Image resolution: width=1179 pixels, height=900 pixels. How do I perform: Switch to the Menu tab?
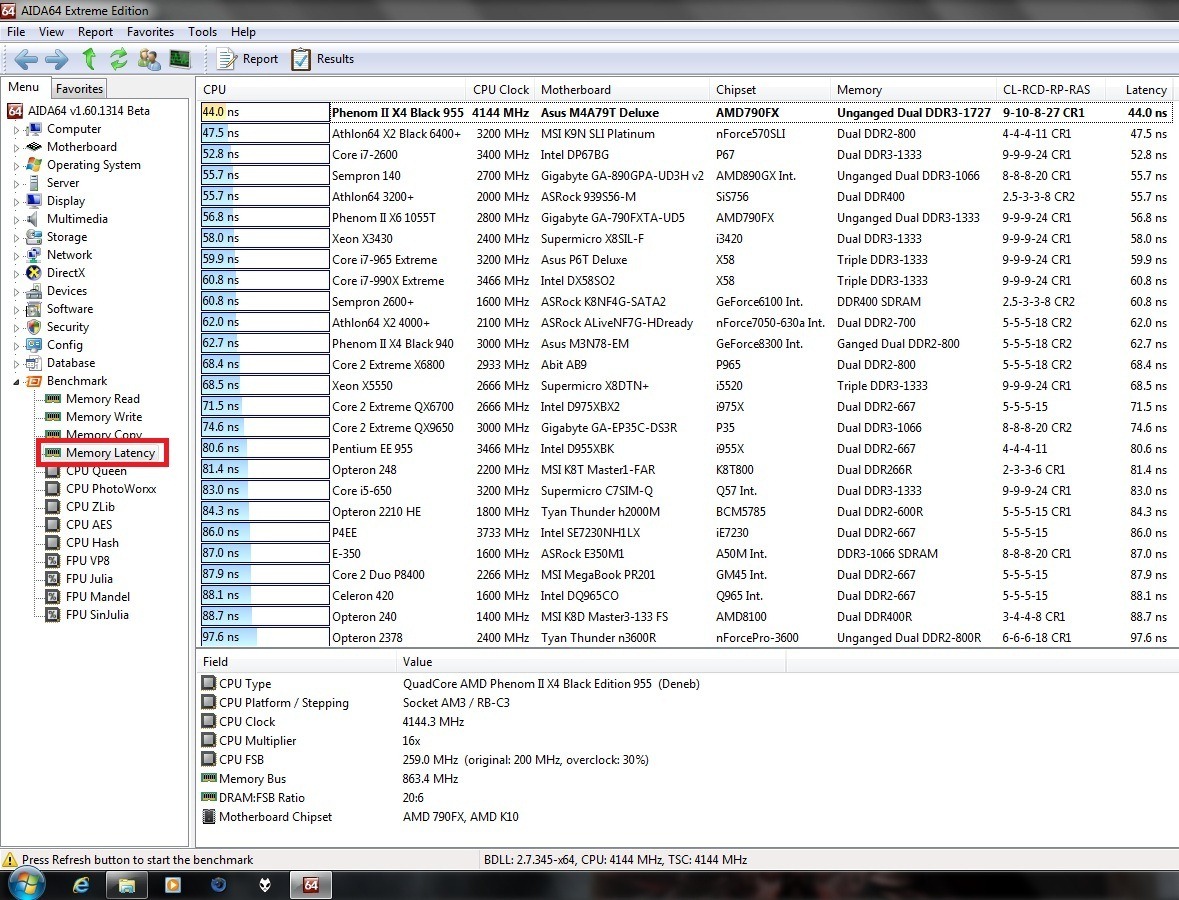pos(23,87)
